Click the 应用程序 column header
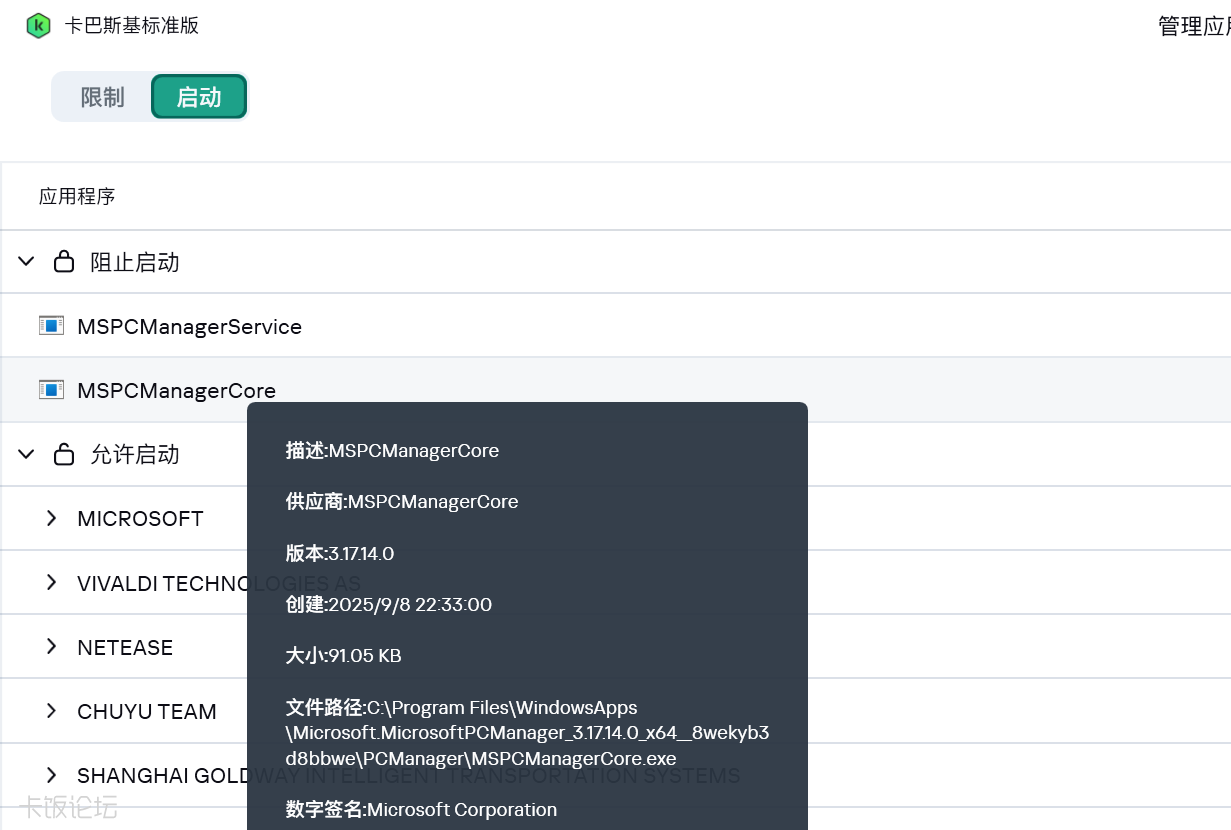Screen dimensions: 1231x830 [77, 197]
